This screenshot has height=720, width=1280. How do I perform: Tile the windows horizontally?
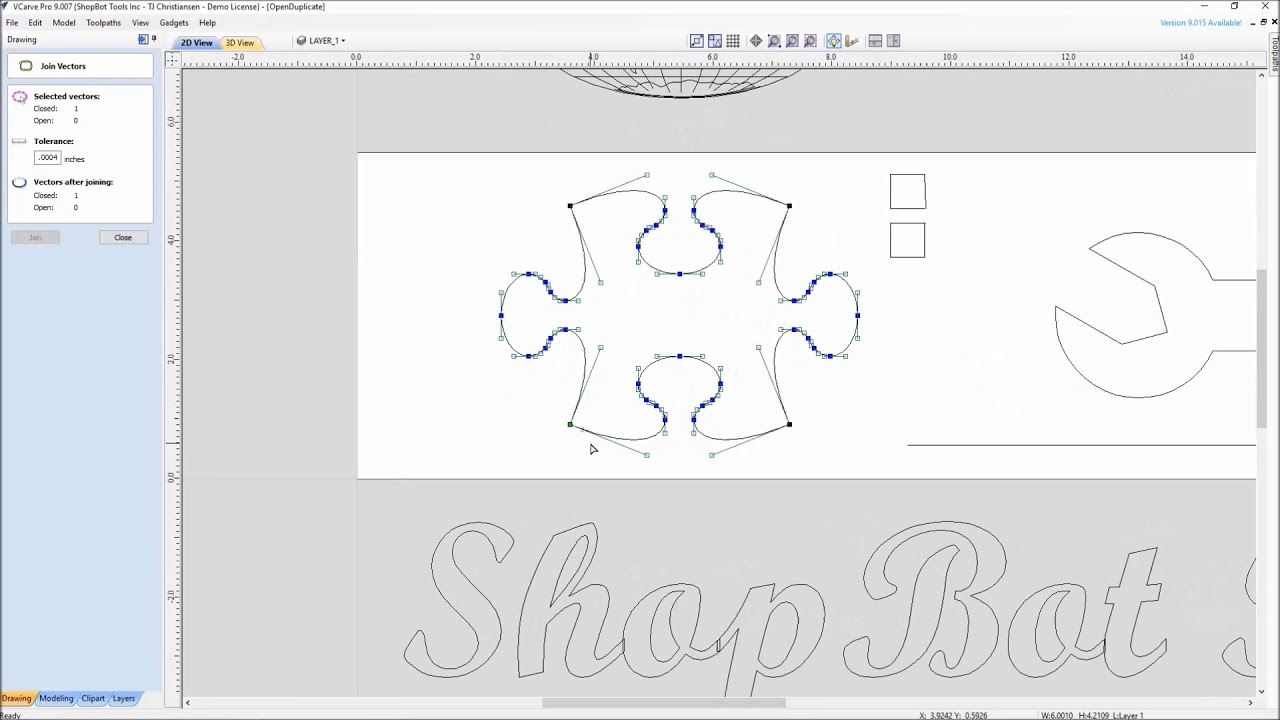875,41
